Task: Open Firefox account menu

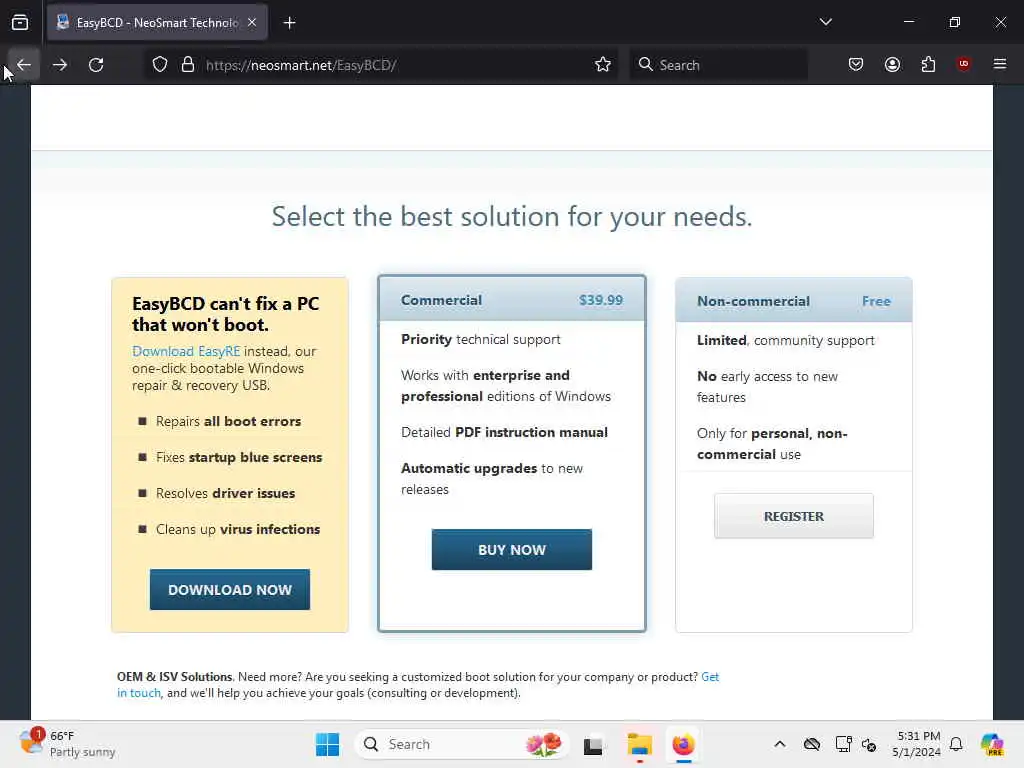Action: pos(892,65)
